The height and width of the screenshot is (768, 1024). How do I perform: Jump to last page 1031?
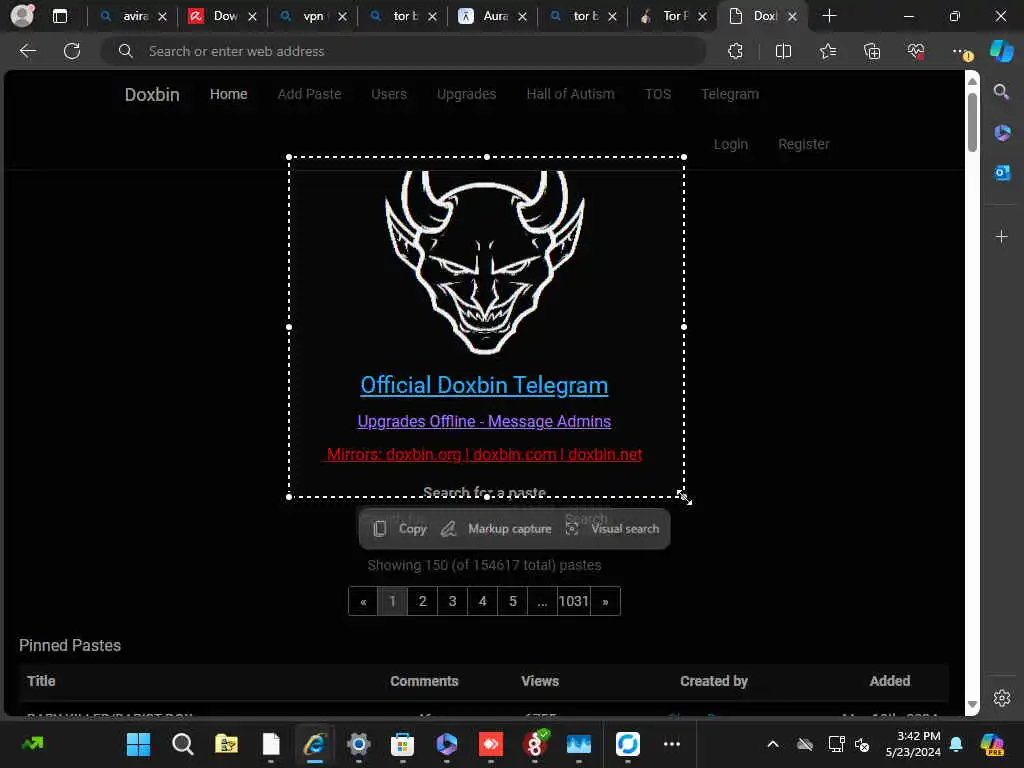[x=573, y=601]
